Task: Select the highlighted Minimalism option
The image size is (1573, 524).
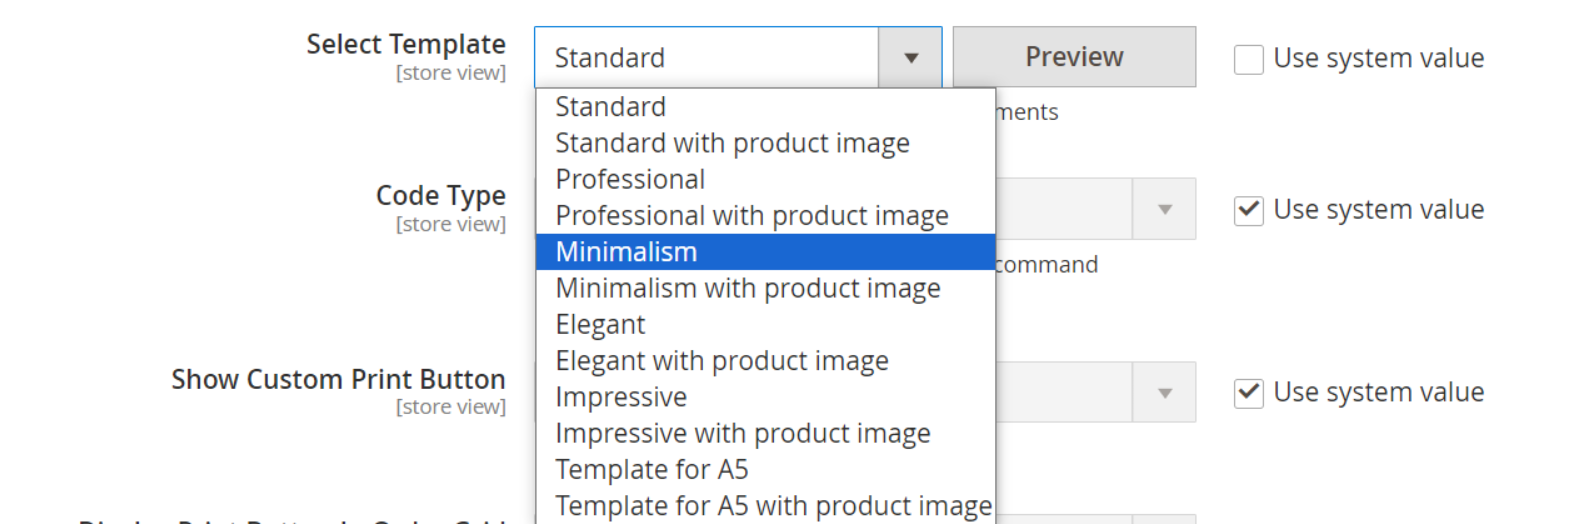Action: [x=626, y=252]
